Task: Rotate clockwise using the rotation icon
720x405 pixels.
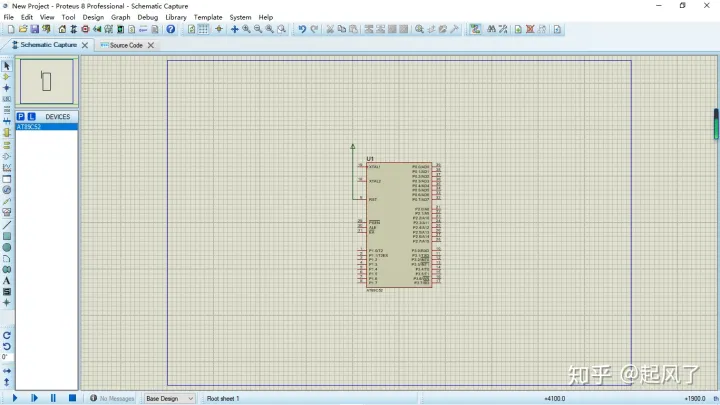Action: tap(7, 335)
